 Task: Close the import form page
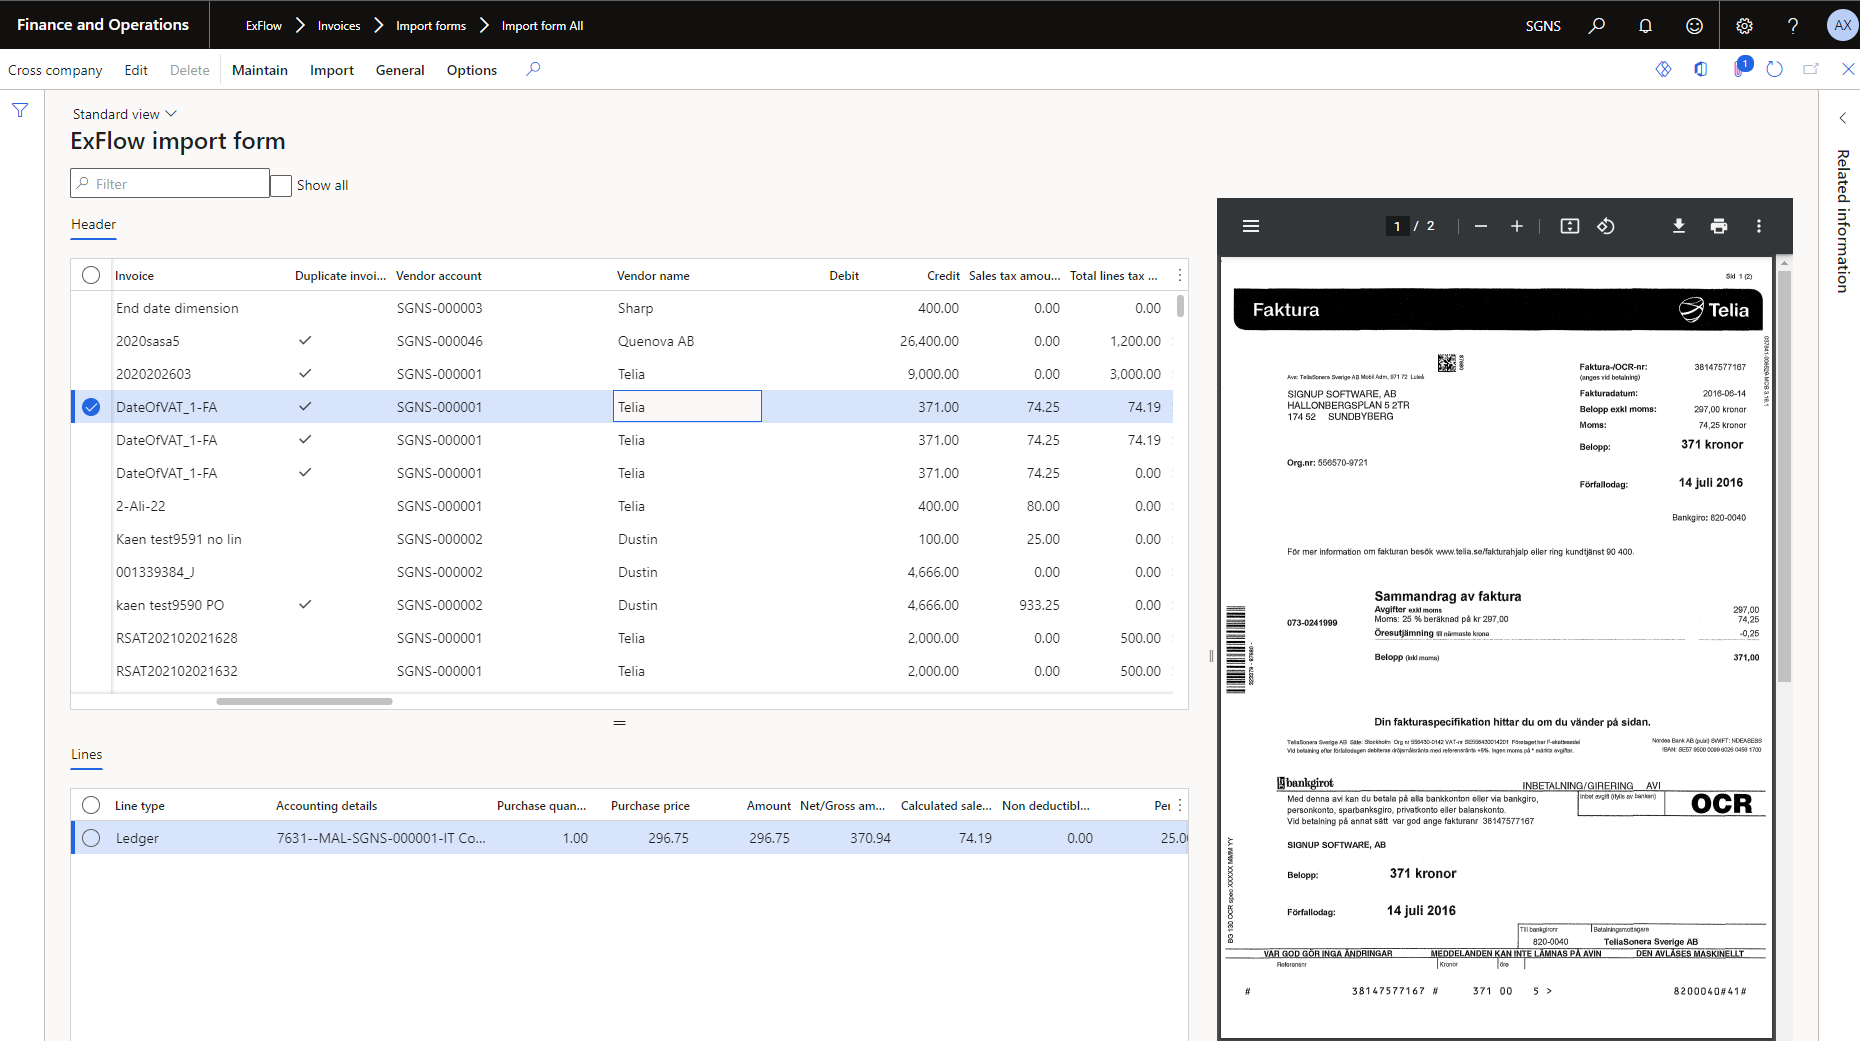click(1848, 69)
